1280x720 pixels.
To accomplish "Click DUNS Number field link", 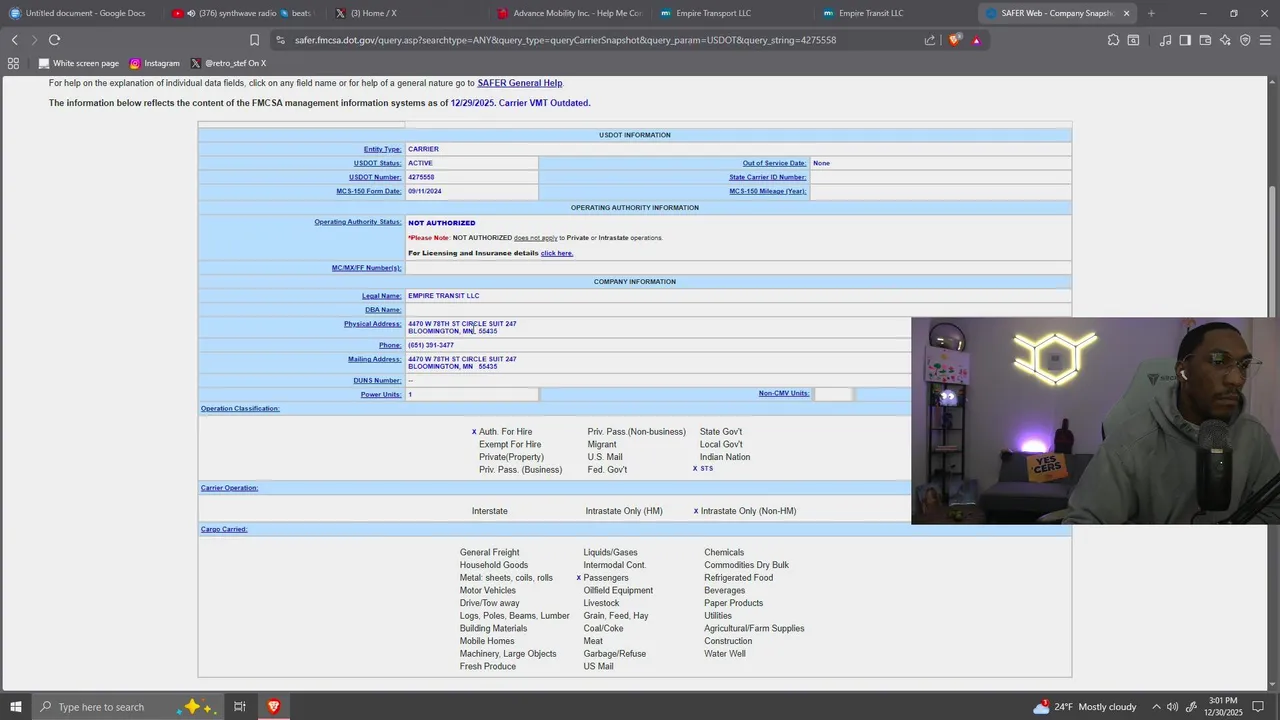I will 377,381.
